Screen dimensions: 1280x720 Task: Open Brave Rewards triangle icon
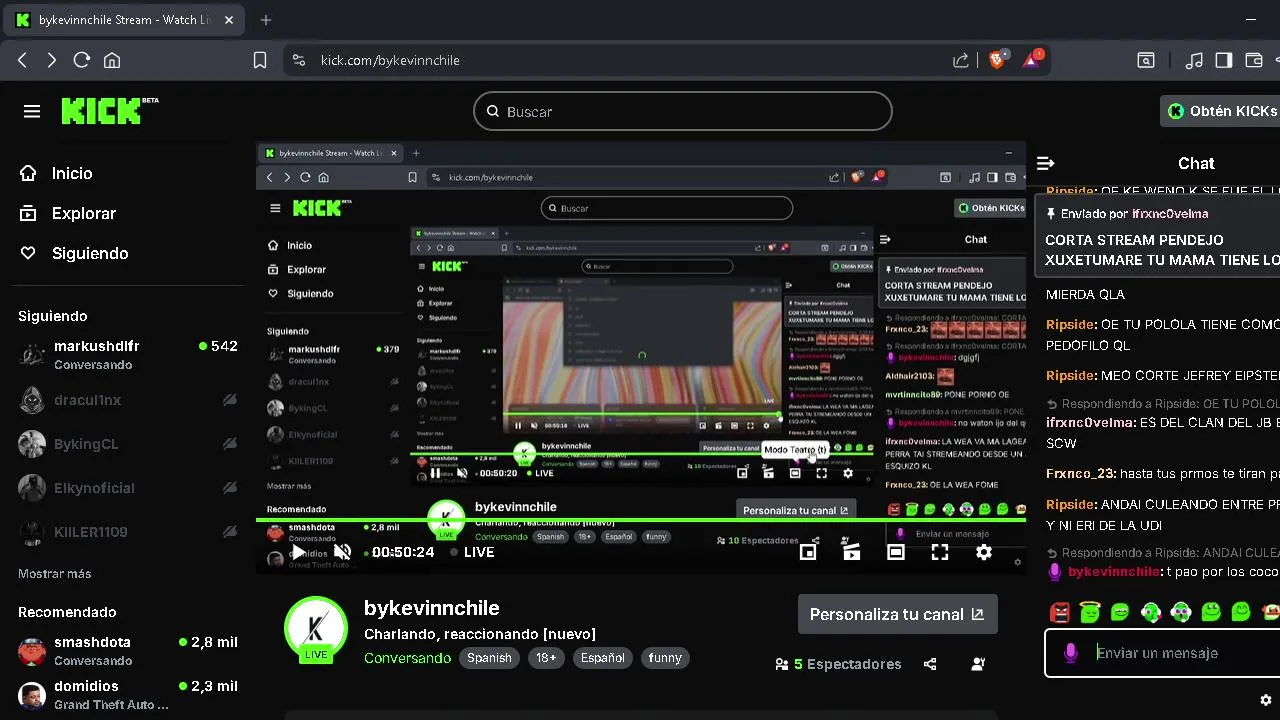(1032, 60)
